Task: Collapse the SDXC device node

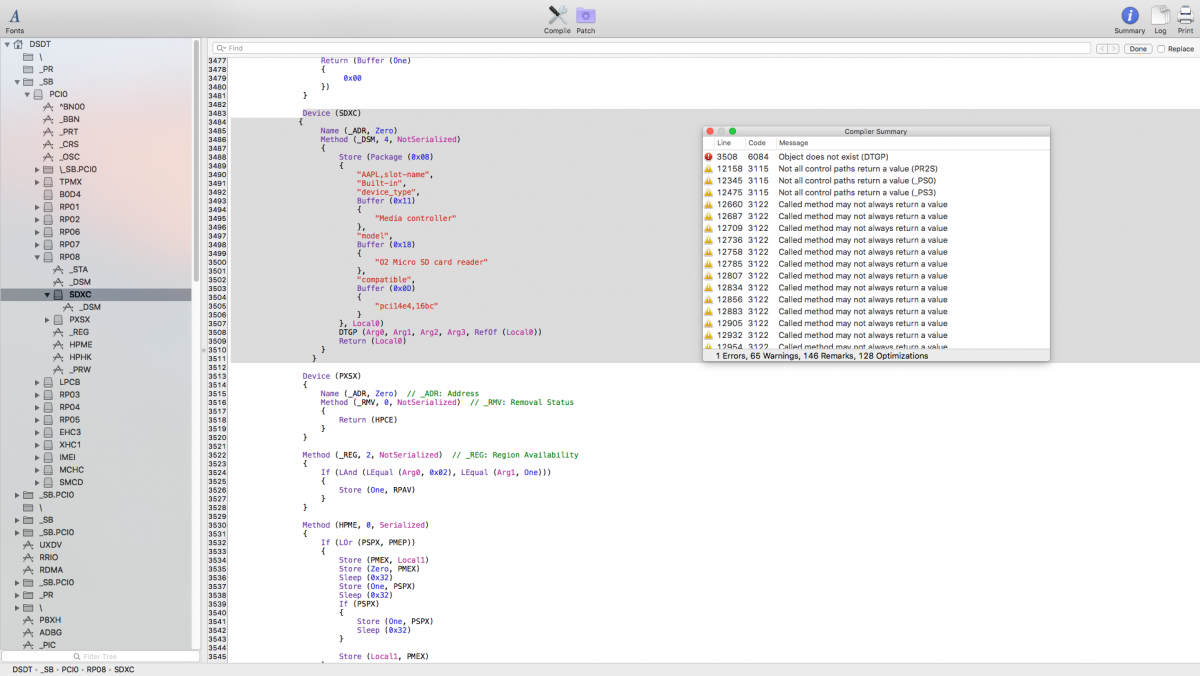Action: click(x=47, y=295)
